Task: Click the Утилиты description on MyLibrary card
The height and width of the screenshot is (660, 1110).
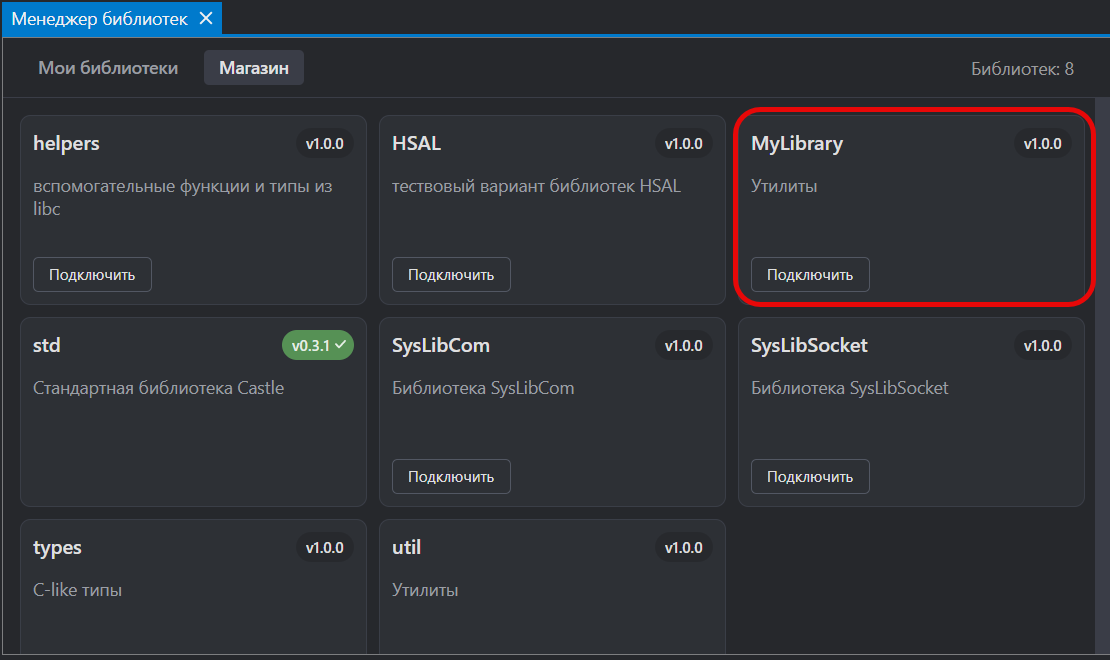Action: coord(784,186)
